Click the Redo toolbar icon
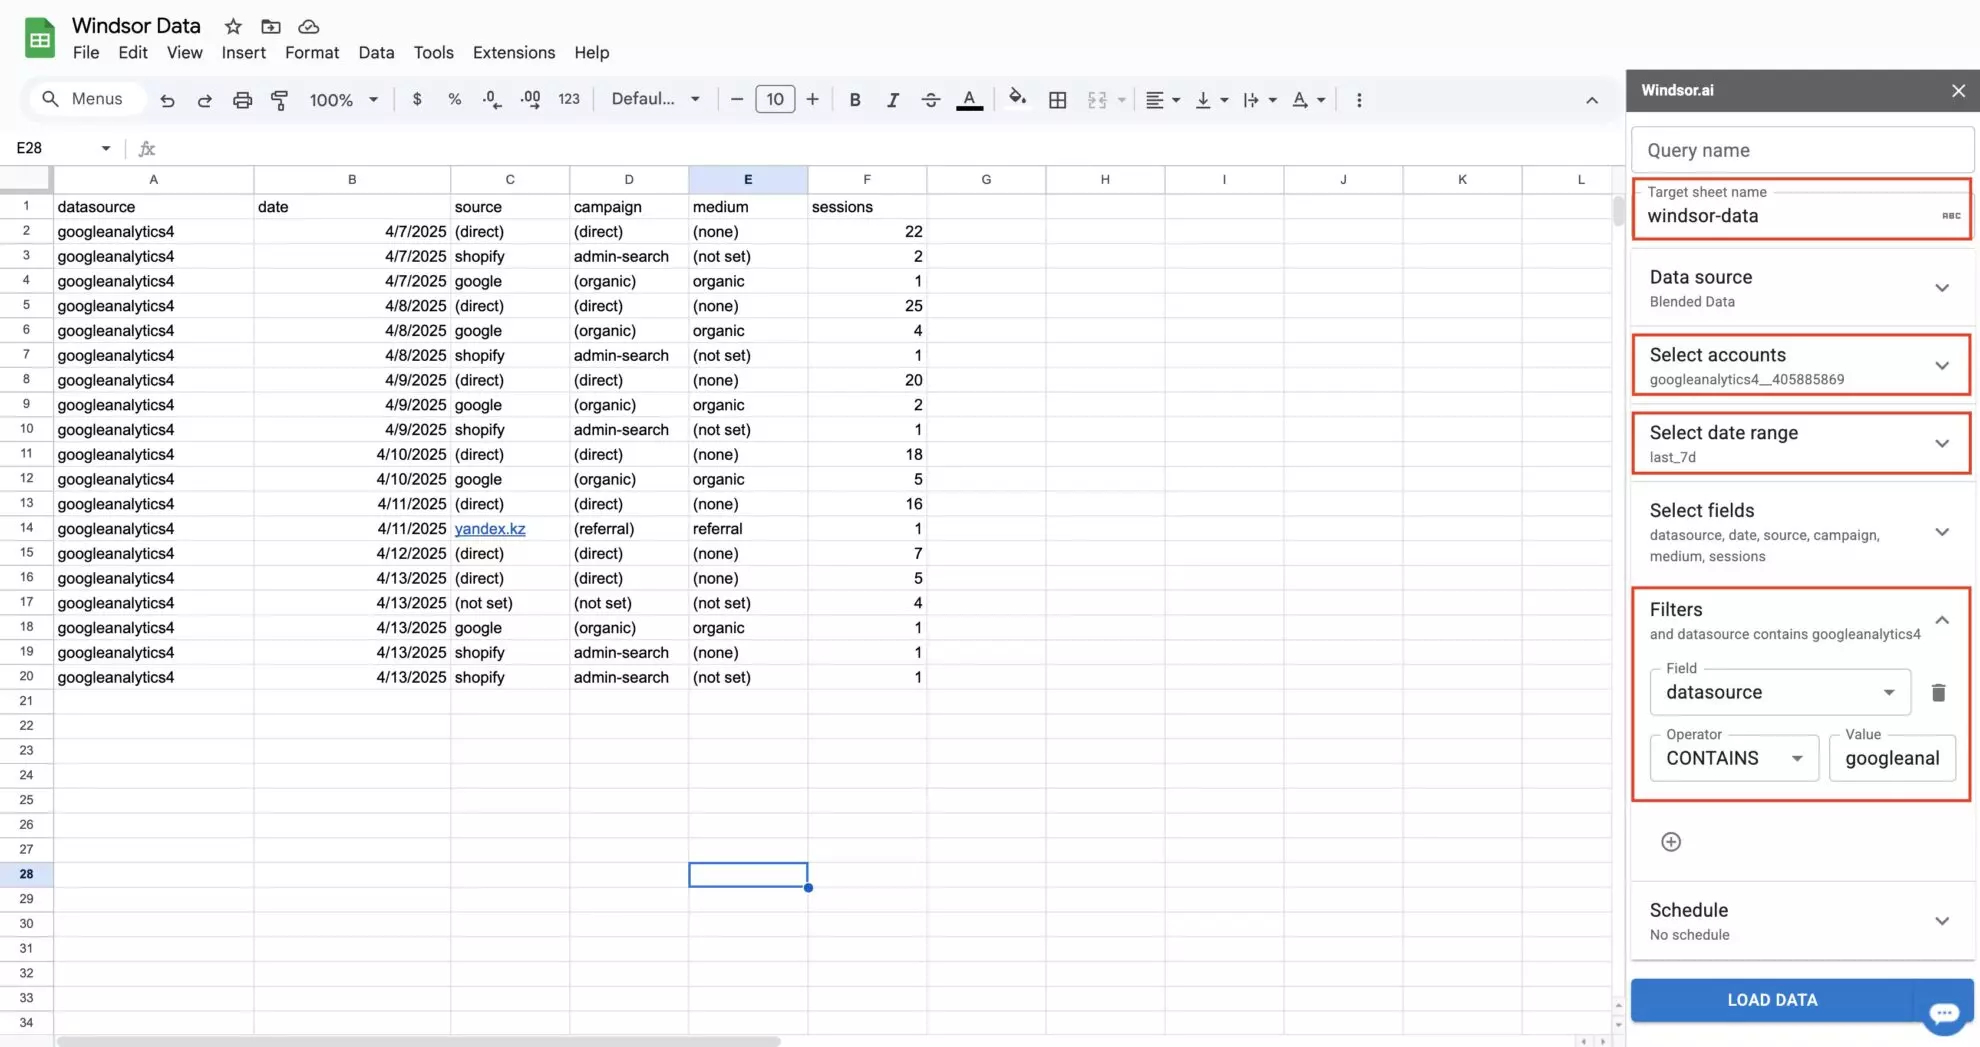The image size is (1980, 1047). (204, 99)
